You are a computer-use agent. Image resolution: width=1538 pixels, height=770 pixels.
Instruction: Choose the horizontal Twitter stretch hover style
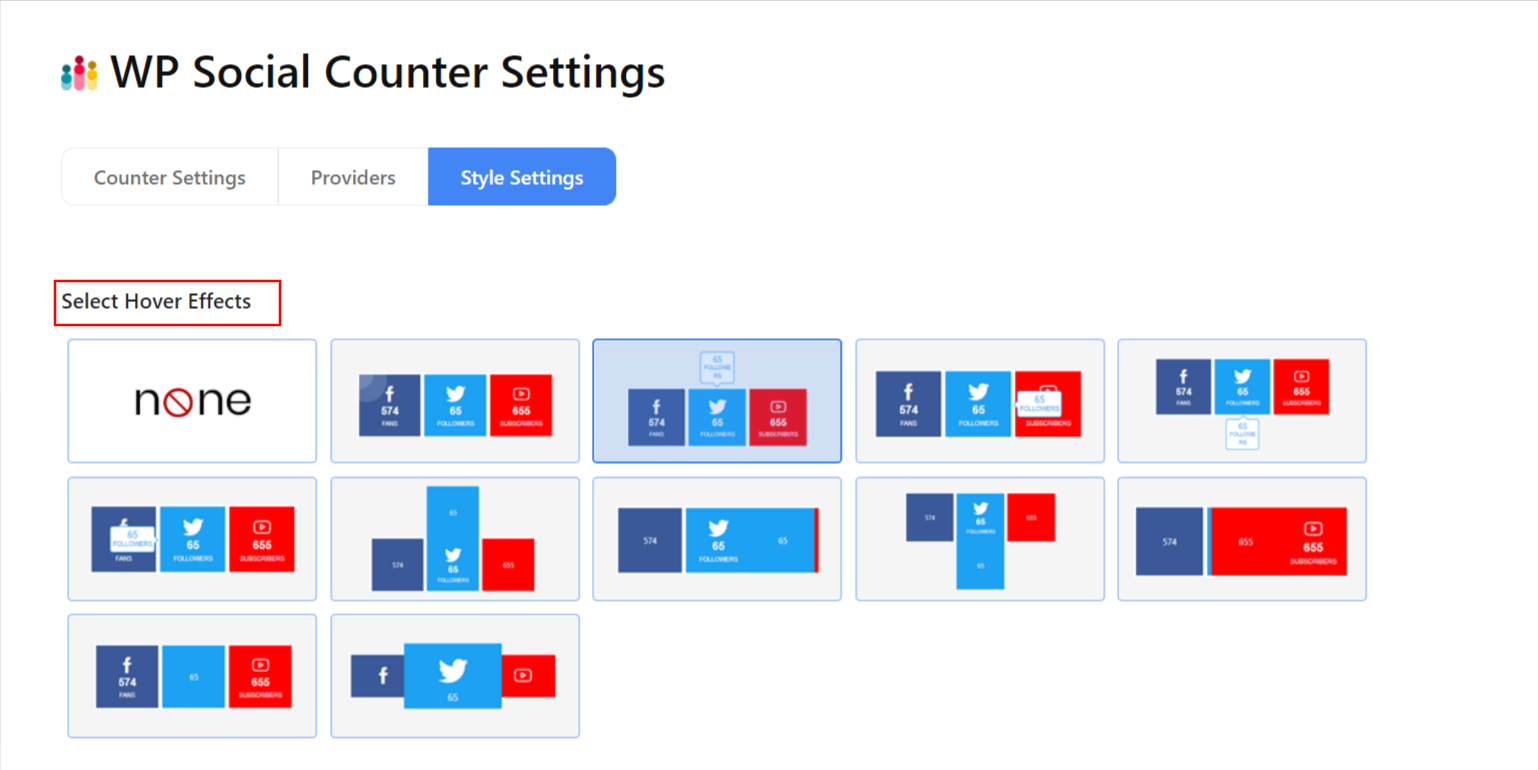coord(717,538)
